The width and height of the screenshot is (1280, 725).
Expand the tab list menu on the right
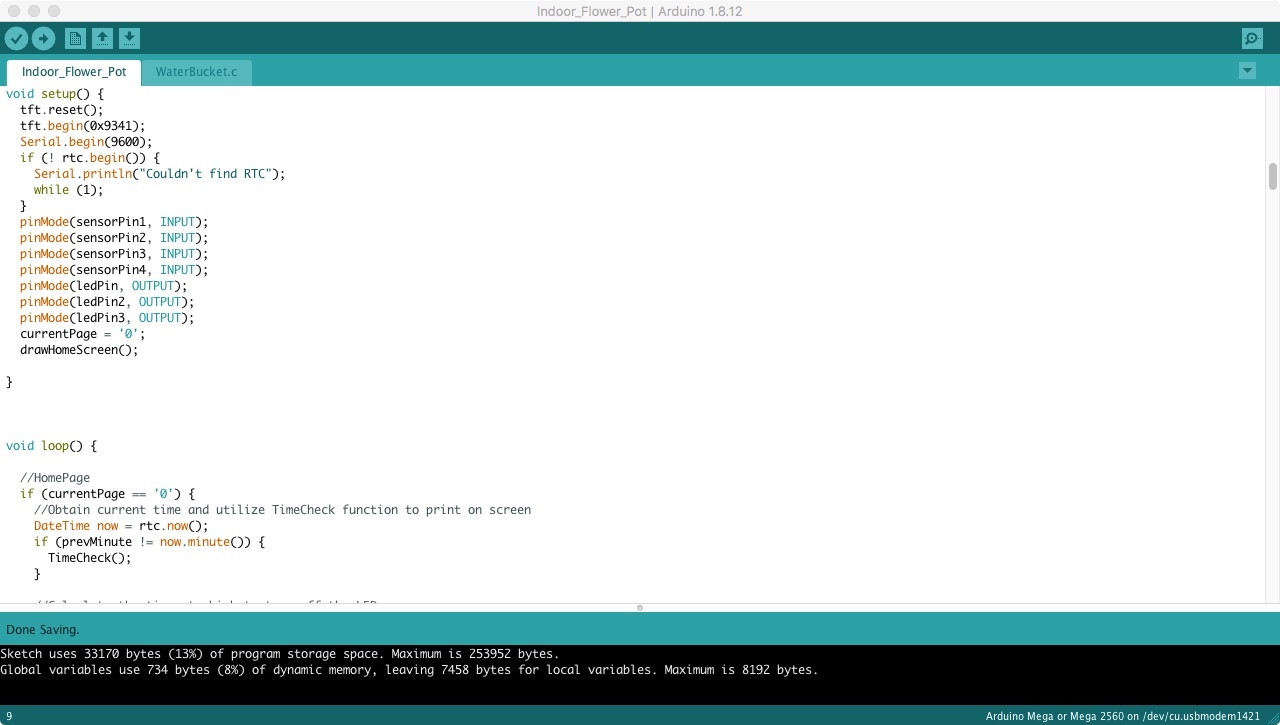(1247, 71)
